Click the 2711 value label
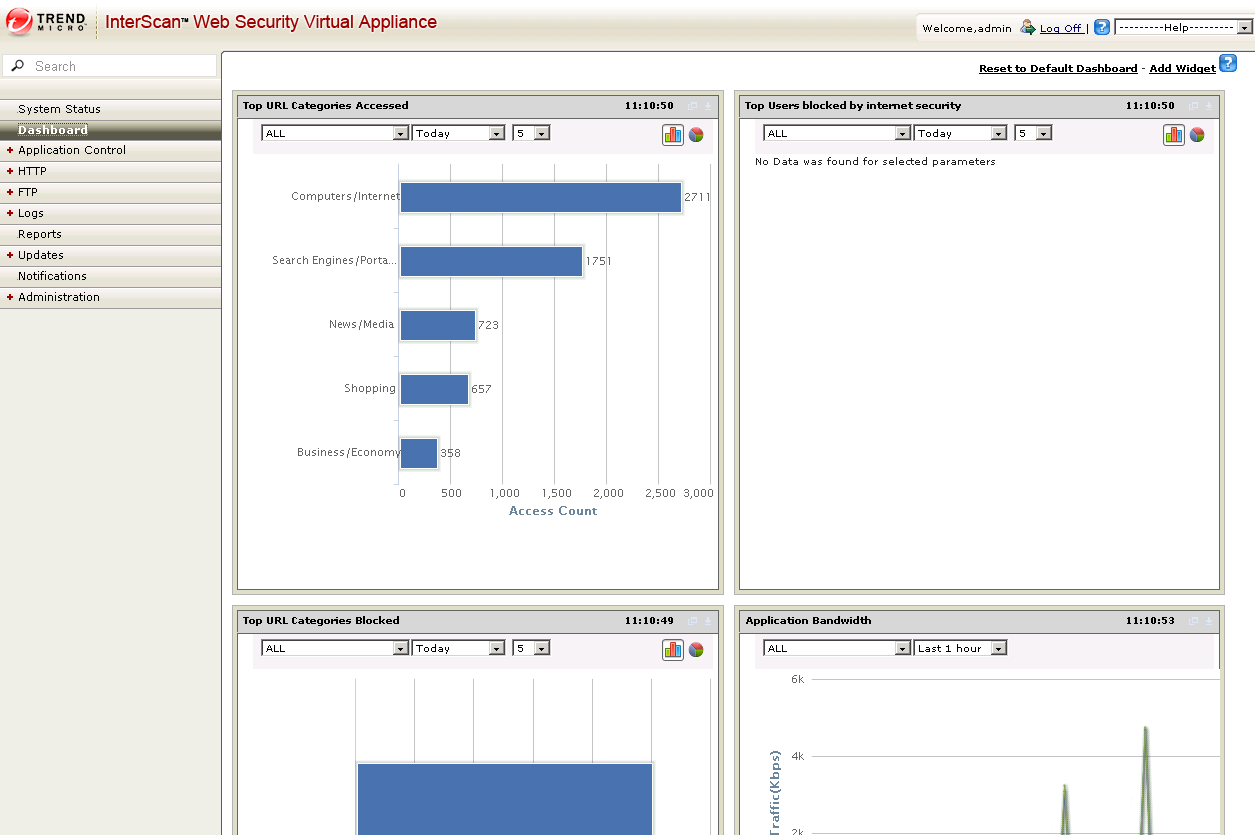1255x835 pixels. (697, 197)
